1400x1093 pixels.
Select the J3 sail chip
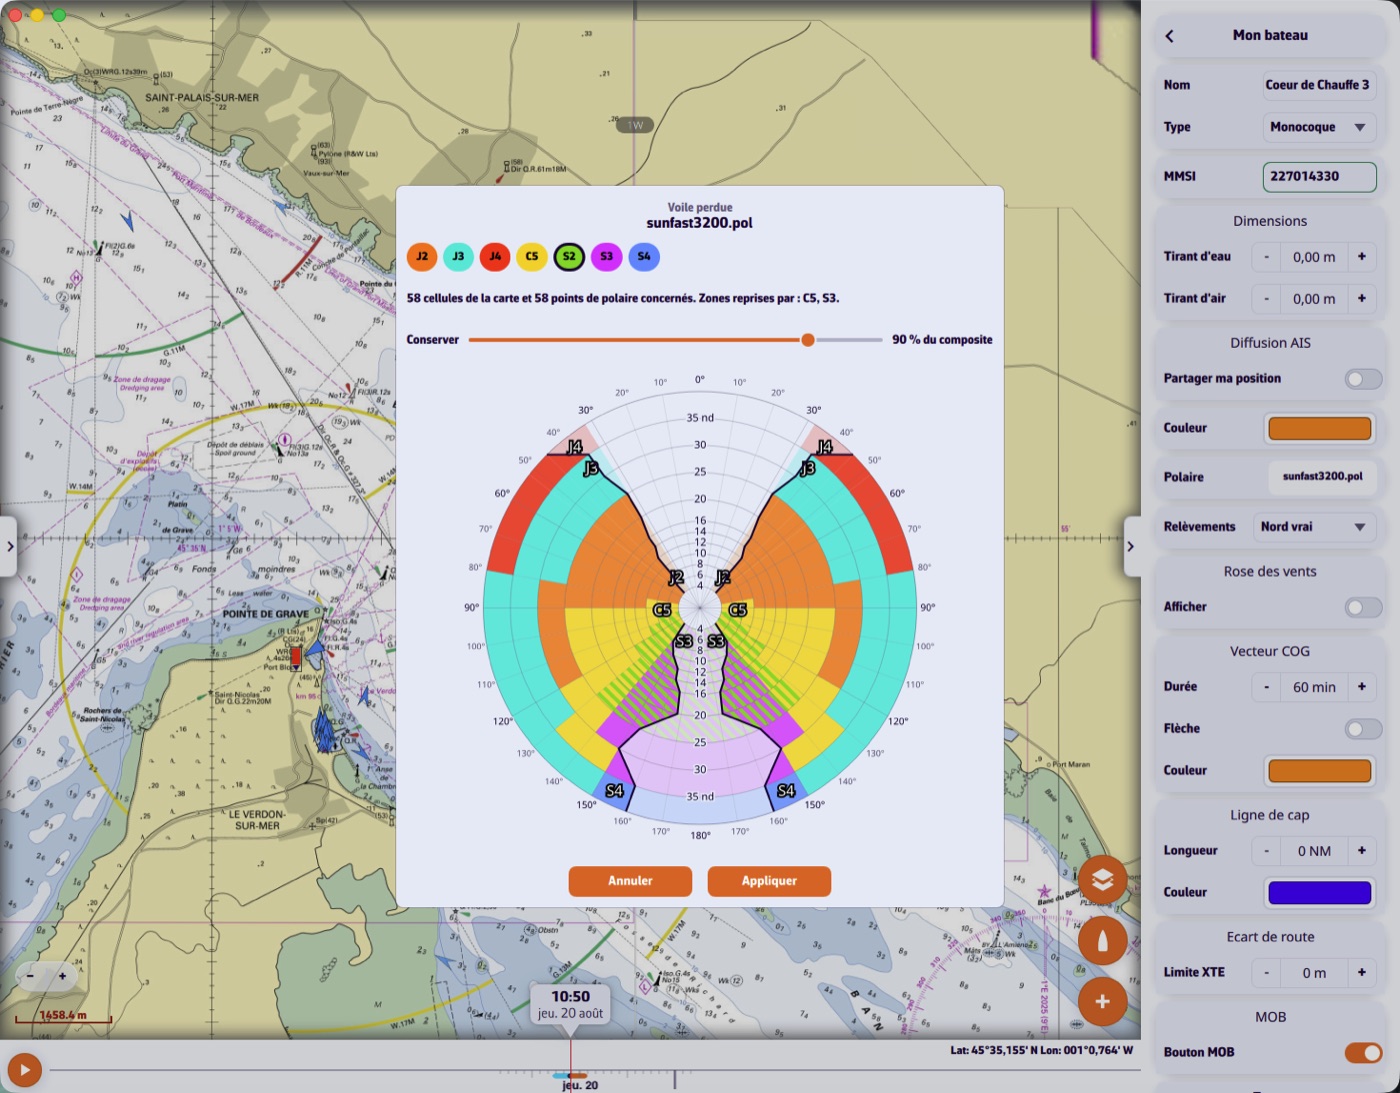point(459,257)
